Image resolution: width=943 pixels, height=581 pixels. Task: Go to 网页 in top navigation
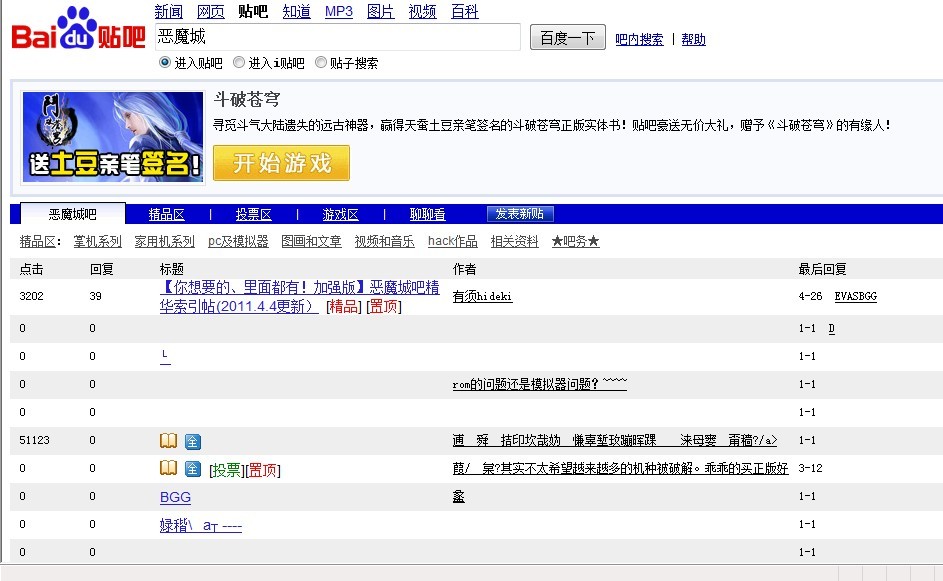(x=210, y=11)
